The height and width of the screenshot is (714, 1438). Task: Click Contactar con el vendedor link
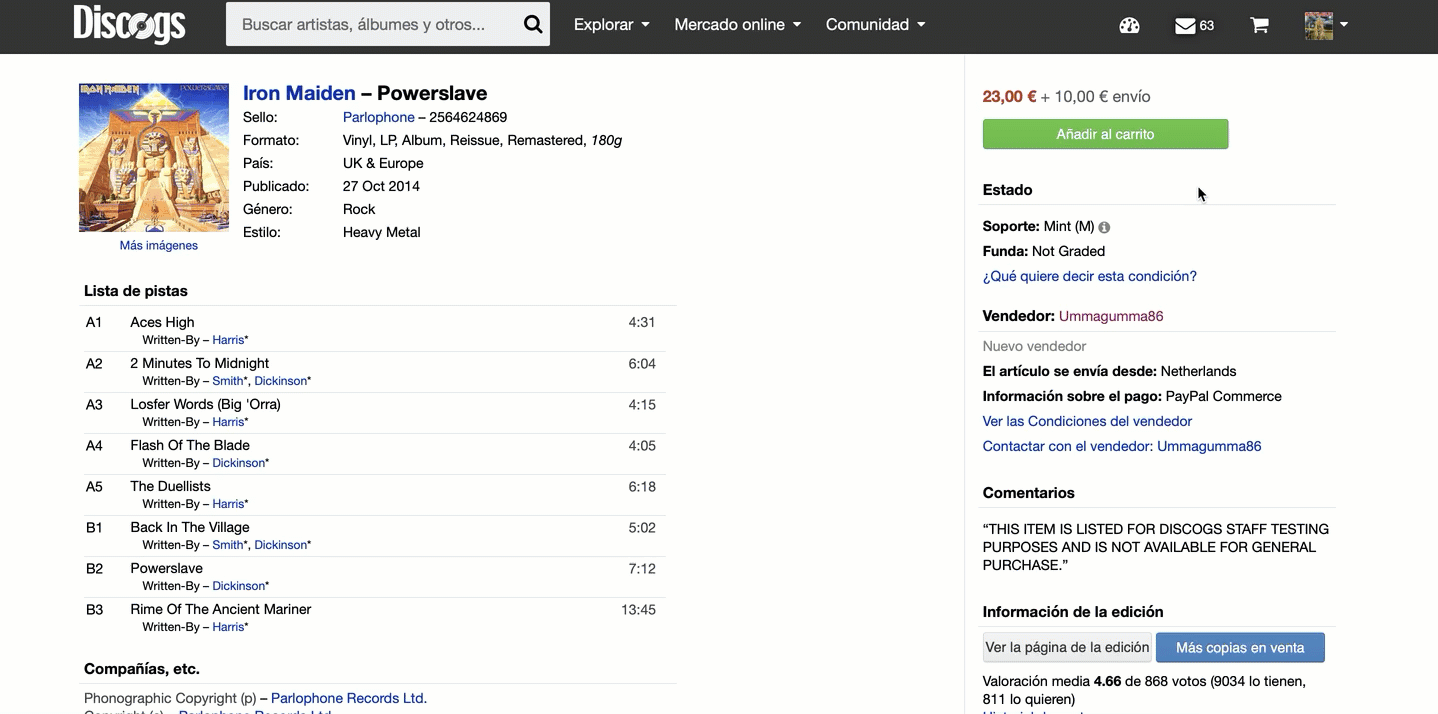tap(1122, 446)
